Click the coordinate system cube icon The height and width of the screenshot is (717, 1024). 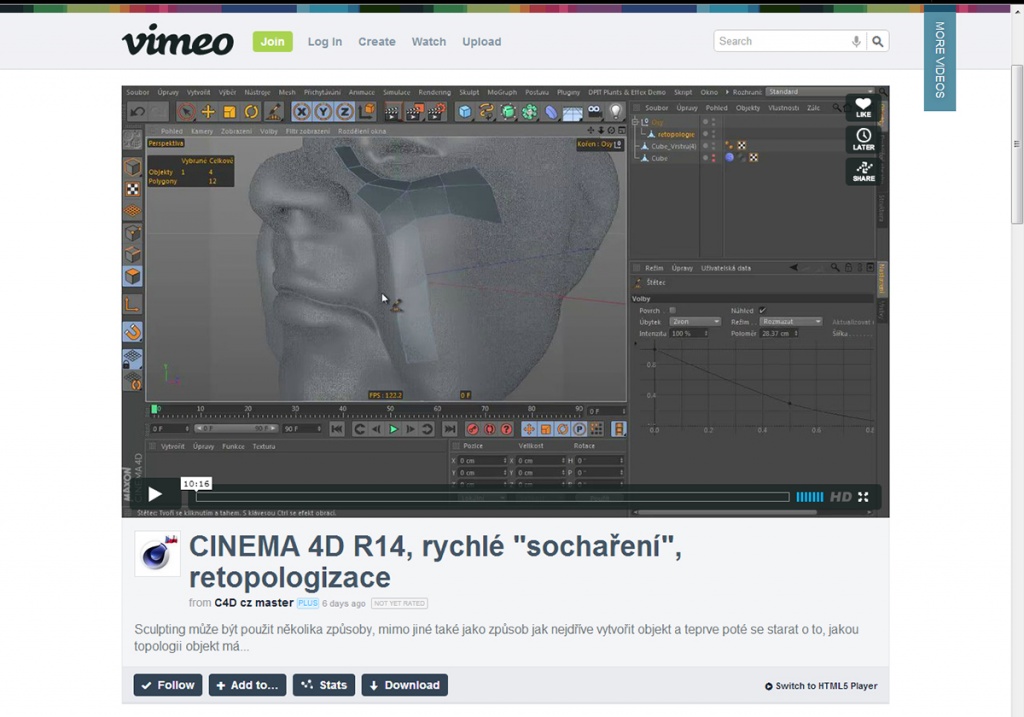click(x=367, y=112)
